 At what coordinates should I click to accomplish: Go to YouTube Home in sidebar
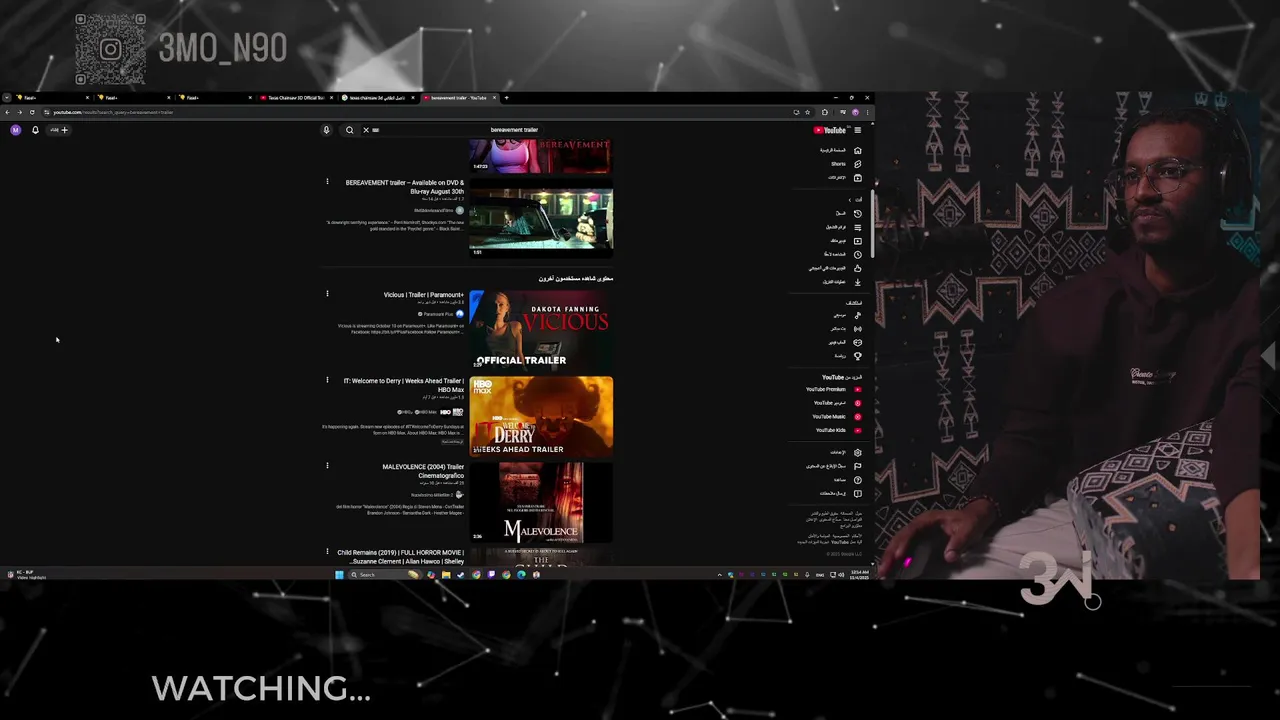840,150
